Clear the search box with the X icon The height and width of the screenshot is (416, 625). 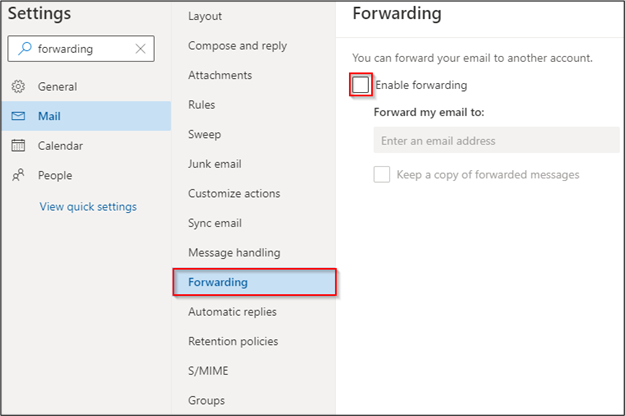[x=140, y=49]
